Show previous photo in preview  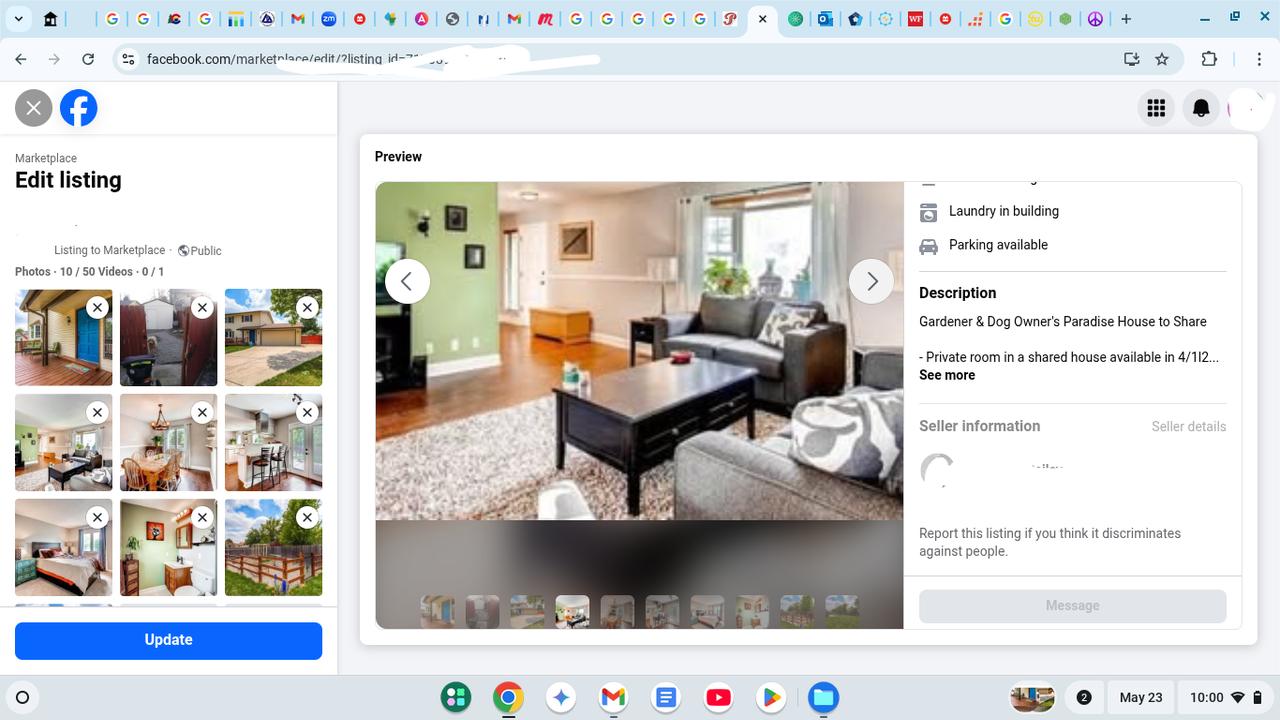click(x=407, y=282)
